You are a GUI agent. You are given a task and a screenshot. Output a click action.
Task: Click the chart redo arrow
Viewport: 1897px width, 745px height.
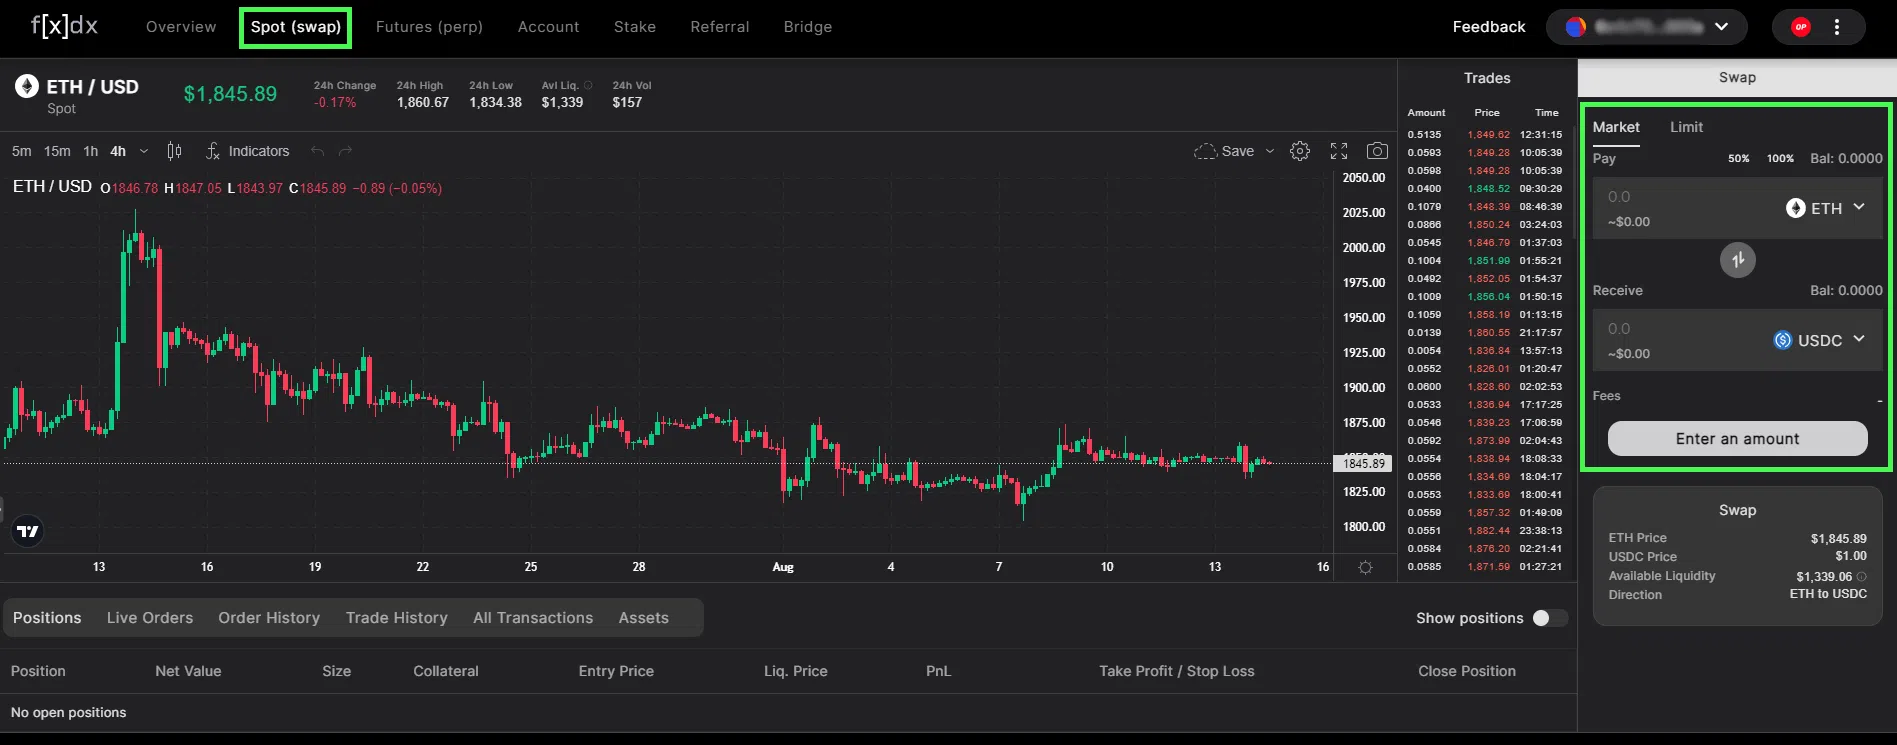pyautogui.click(x=346, y=151)
